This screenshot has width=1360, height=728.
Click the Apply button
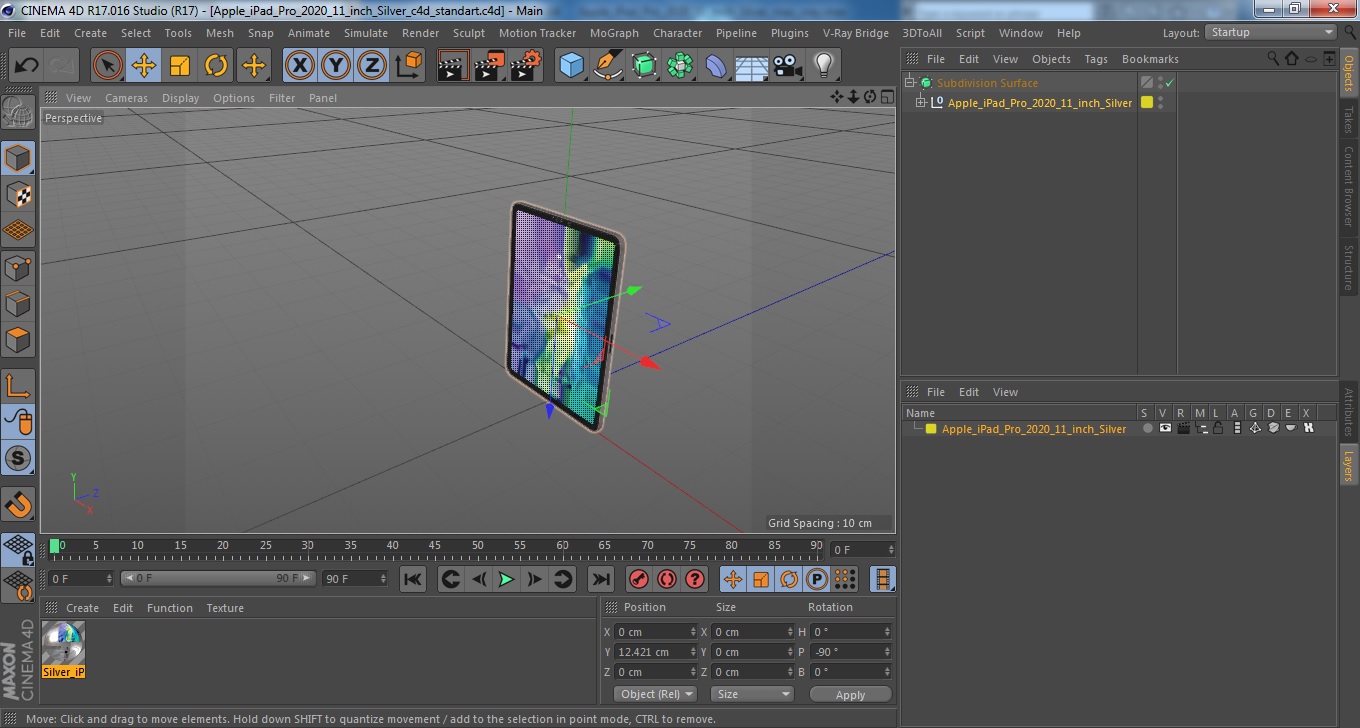(850, 694)
